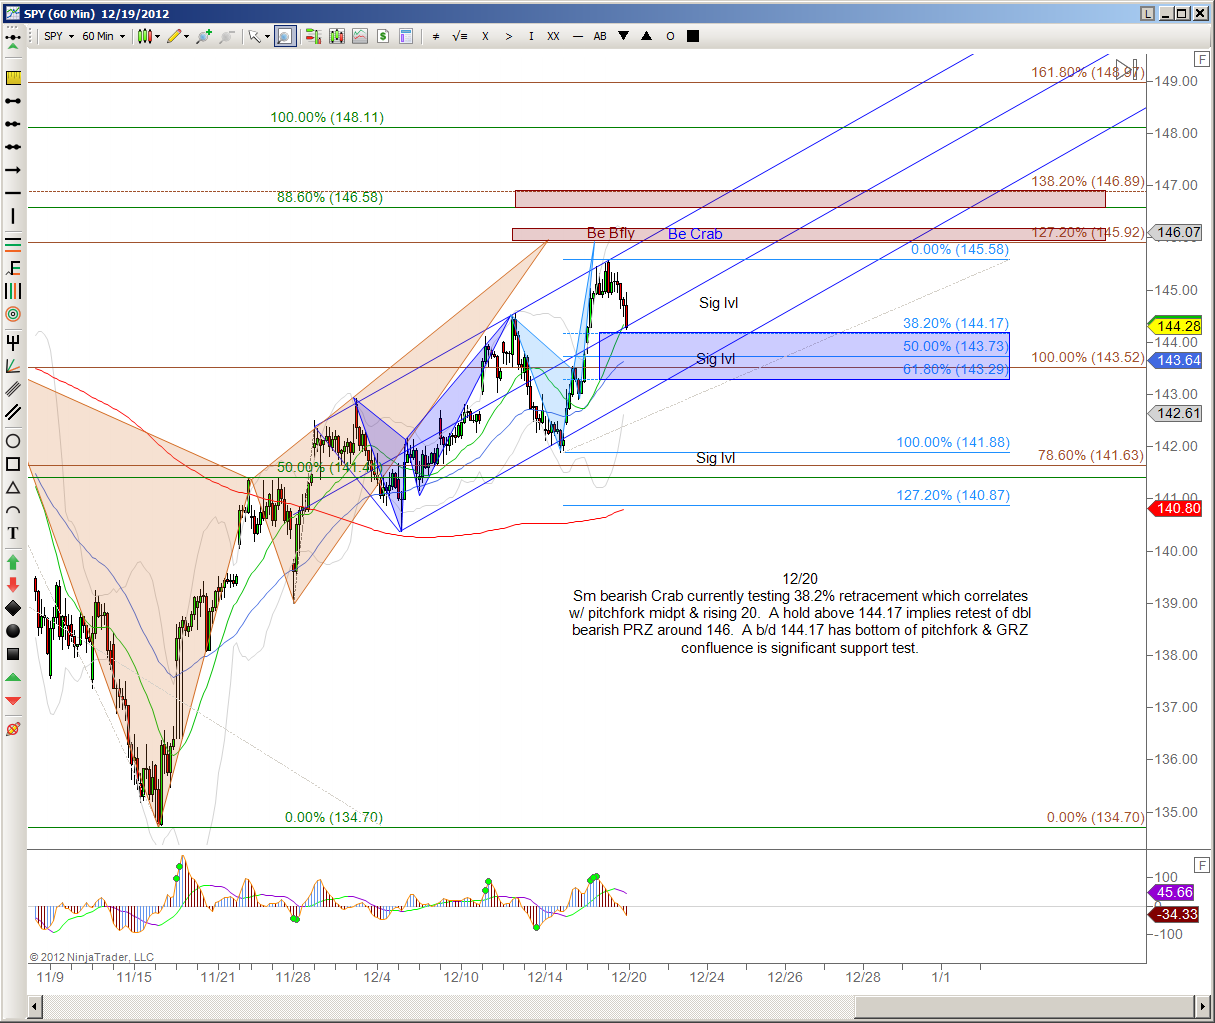This screenshot has height=1023, width=1215.
Task: Open the data box toolbar button
Action: point(406,36)
